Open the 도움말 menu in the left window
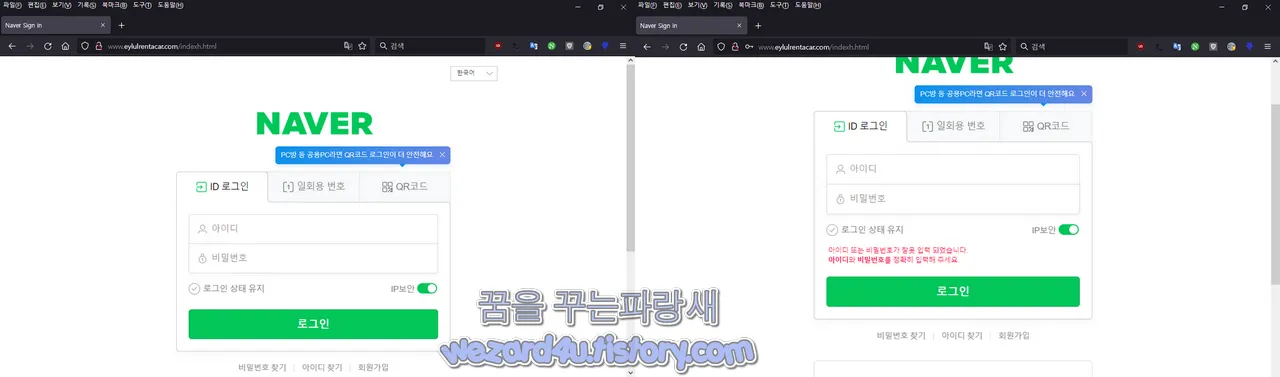This screenshot has height=377, width=1280. point(169,5)
